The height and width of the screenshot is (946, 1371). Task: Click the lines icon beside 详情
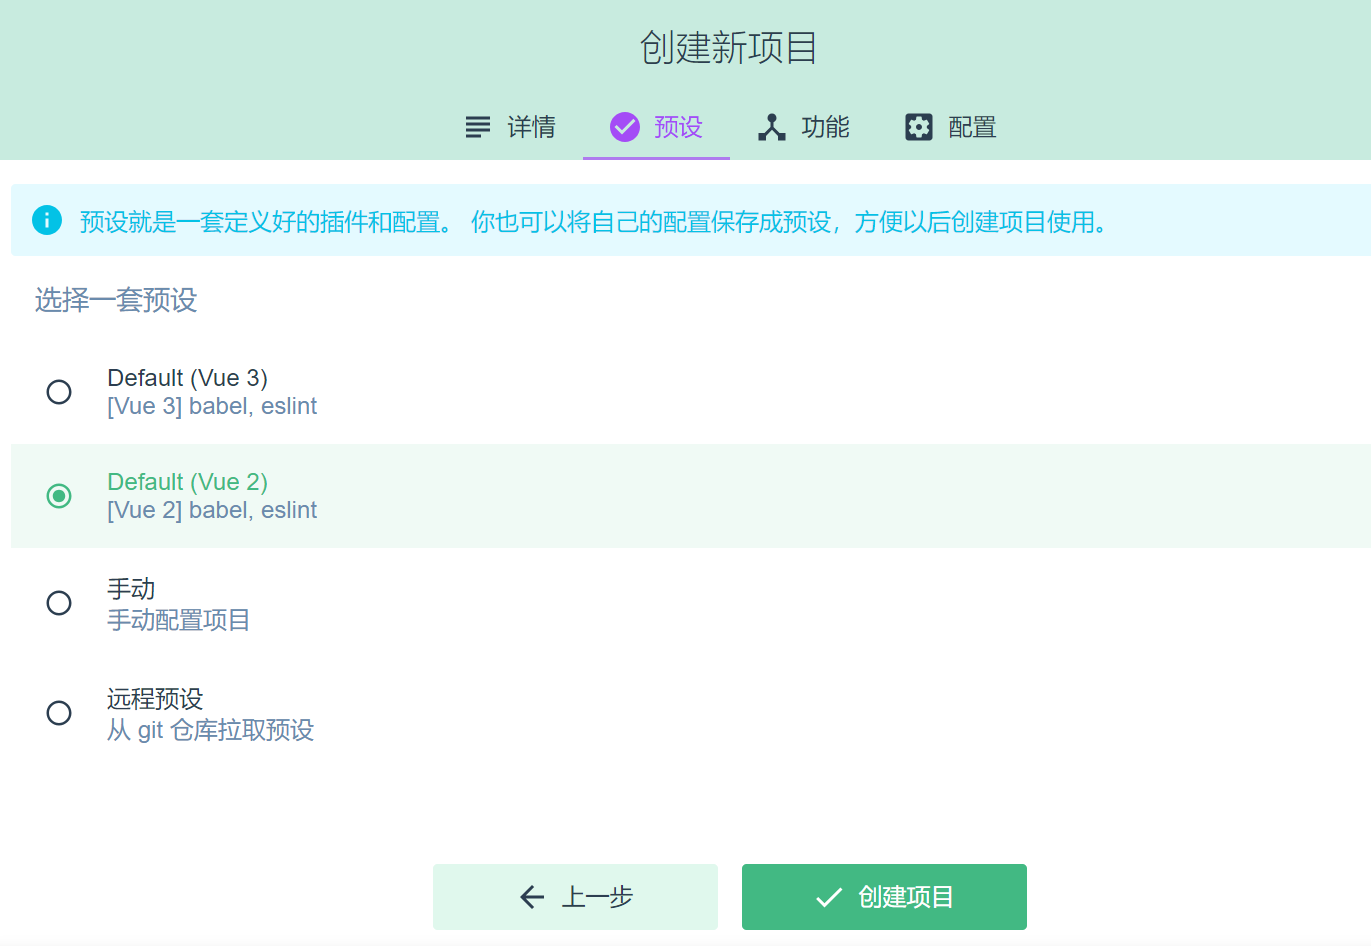pyautogui.click(x=478, y=127)
